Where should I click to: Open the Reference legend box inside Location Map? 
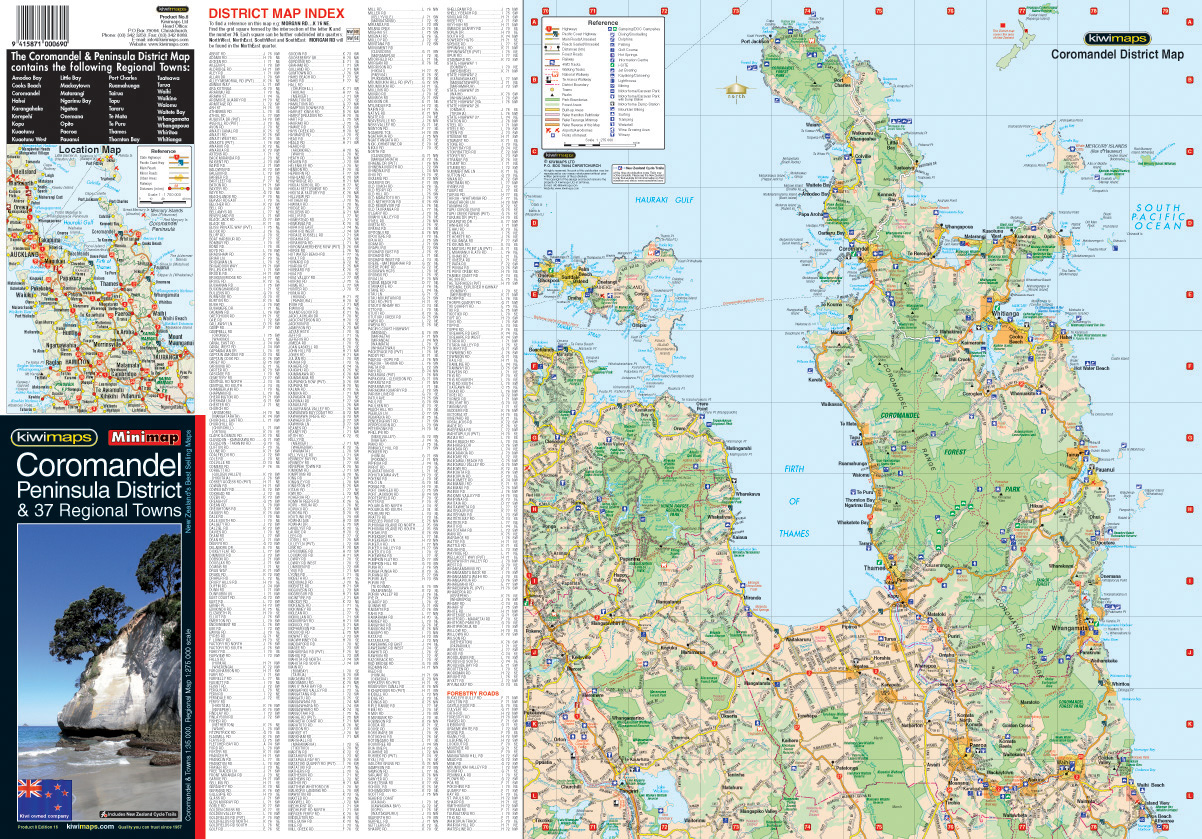165,177
